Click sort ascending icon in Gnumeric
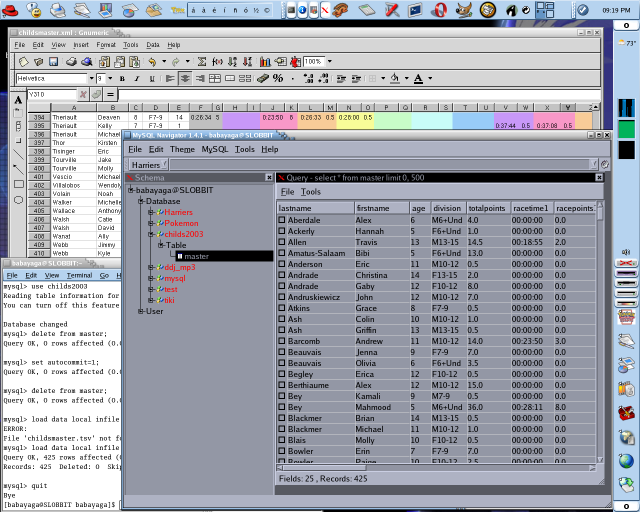Screen dimensions: 640x512 point(232,62)
